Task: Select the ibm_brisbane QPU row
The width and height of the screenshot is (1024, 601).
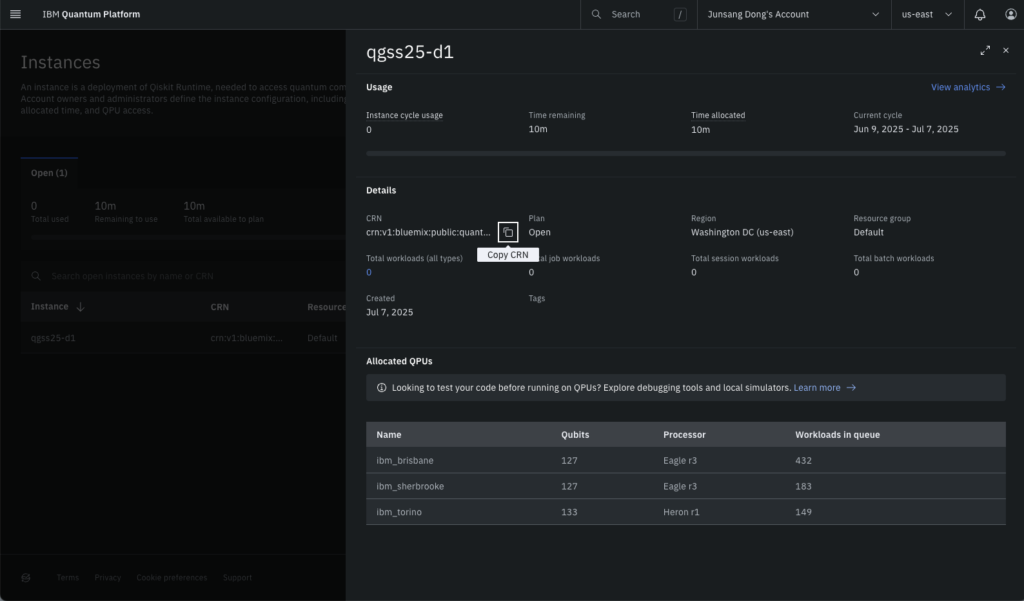Action: (686, 461)
